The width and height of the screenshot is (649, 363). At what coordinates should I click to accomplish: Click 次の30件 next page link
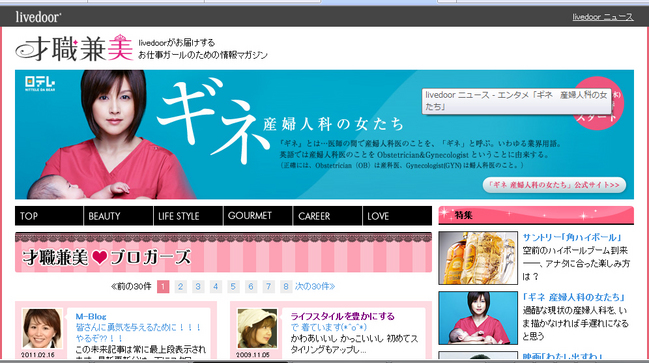pyautogui.click(x=315, y=286)
